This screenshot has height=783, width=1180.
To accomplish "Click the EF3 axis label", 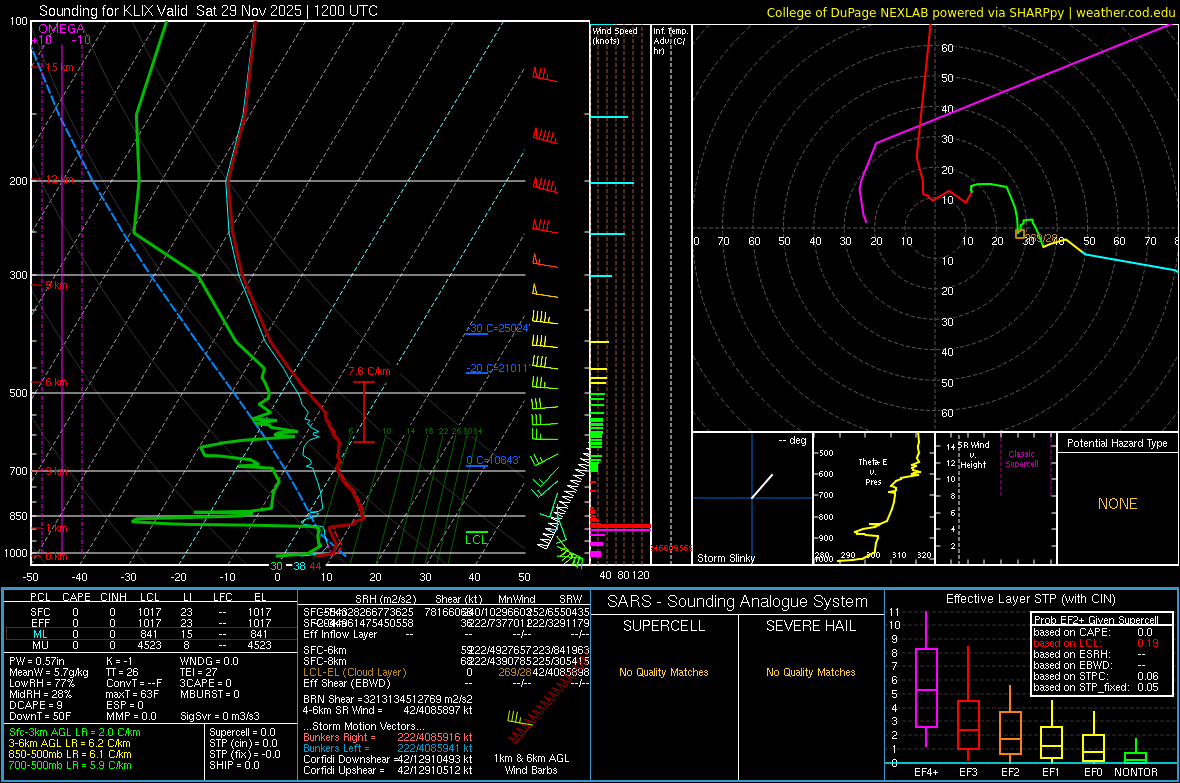I will pos(968,772).
